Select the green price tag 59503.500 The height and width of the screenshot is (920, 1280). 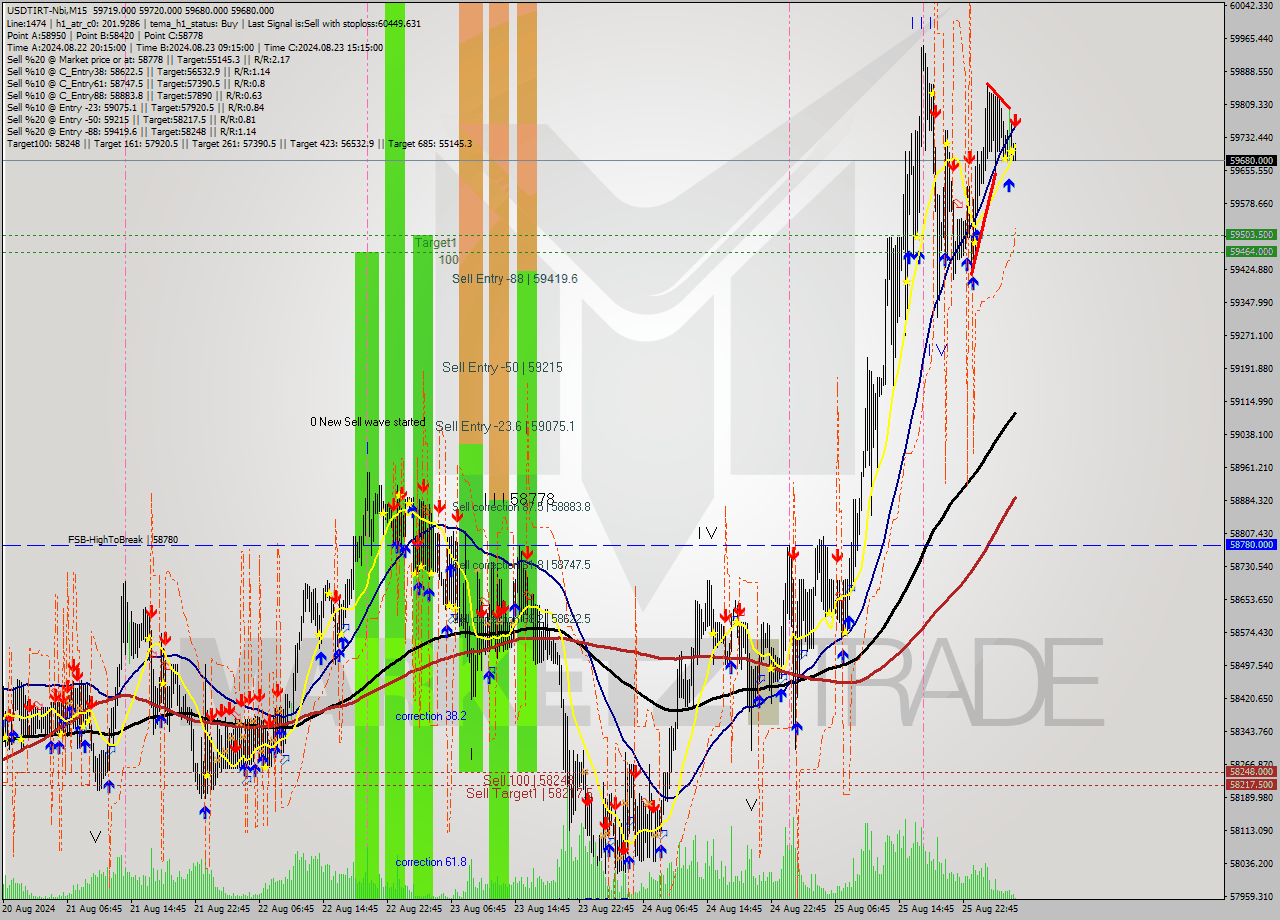(1252, 235)
